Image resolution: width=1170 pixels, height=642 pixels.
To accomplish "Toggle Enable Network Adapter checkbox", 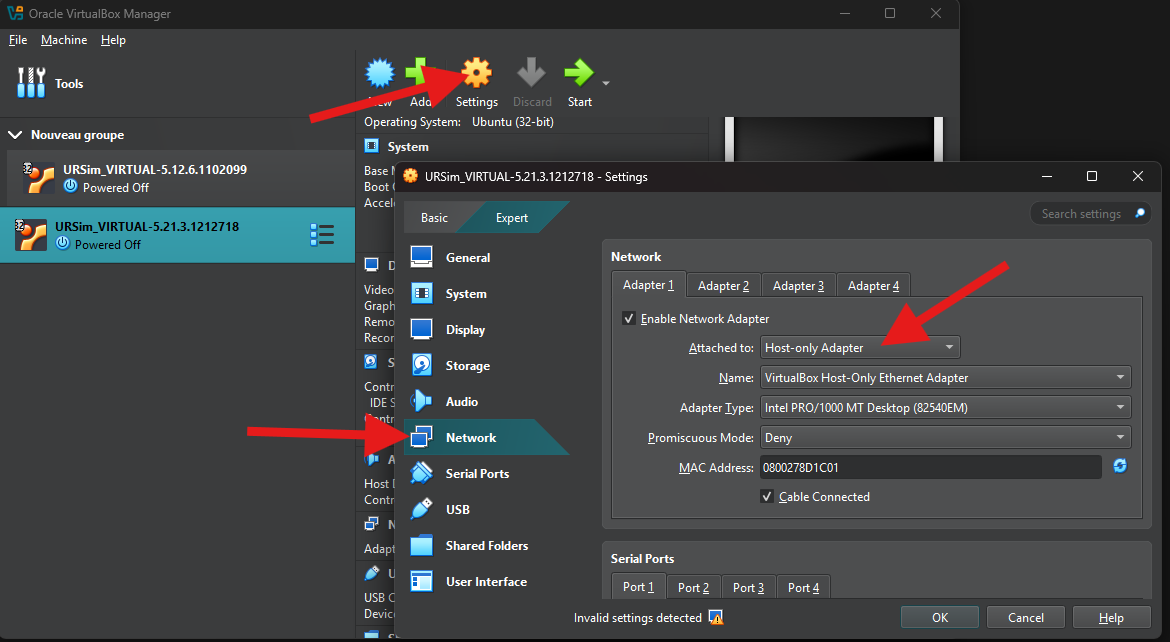I will pyautogui.click(x=629, y=319).
